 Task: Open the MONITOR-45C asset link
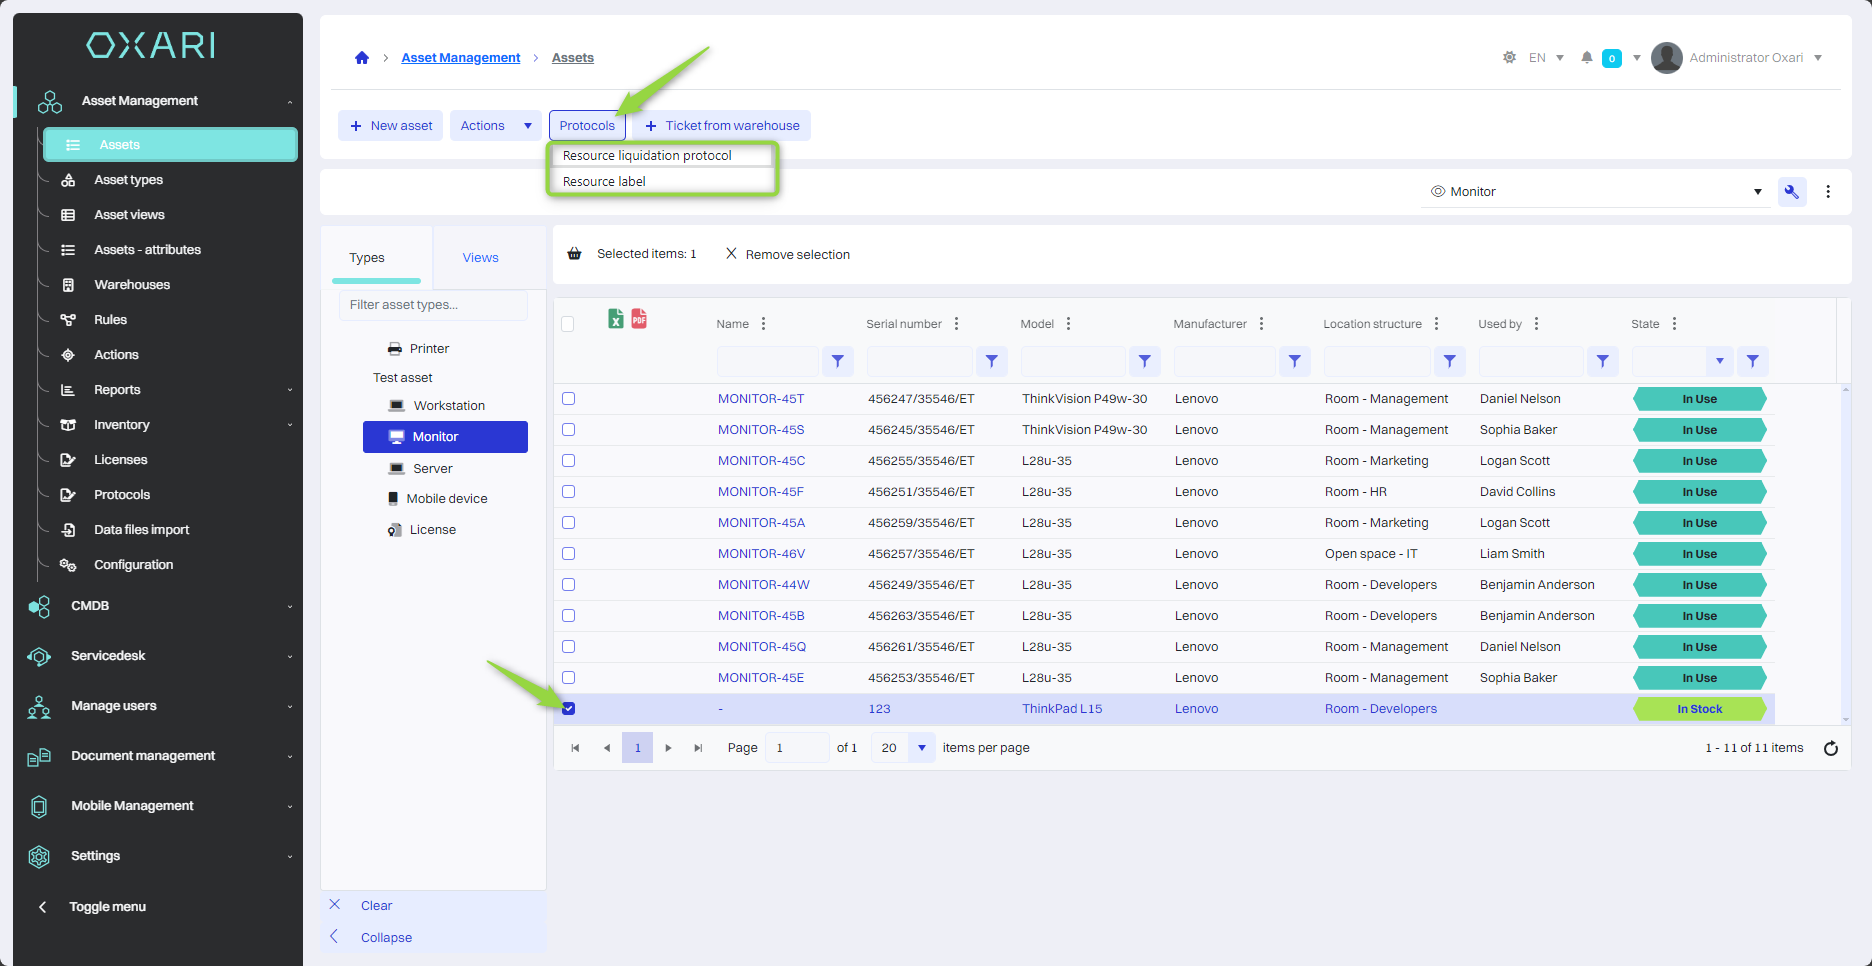click(761, 461)
